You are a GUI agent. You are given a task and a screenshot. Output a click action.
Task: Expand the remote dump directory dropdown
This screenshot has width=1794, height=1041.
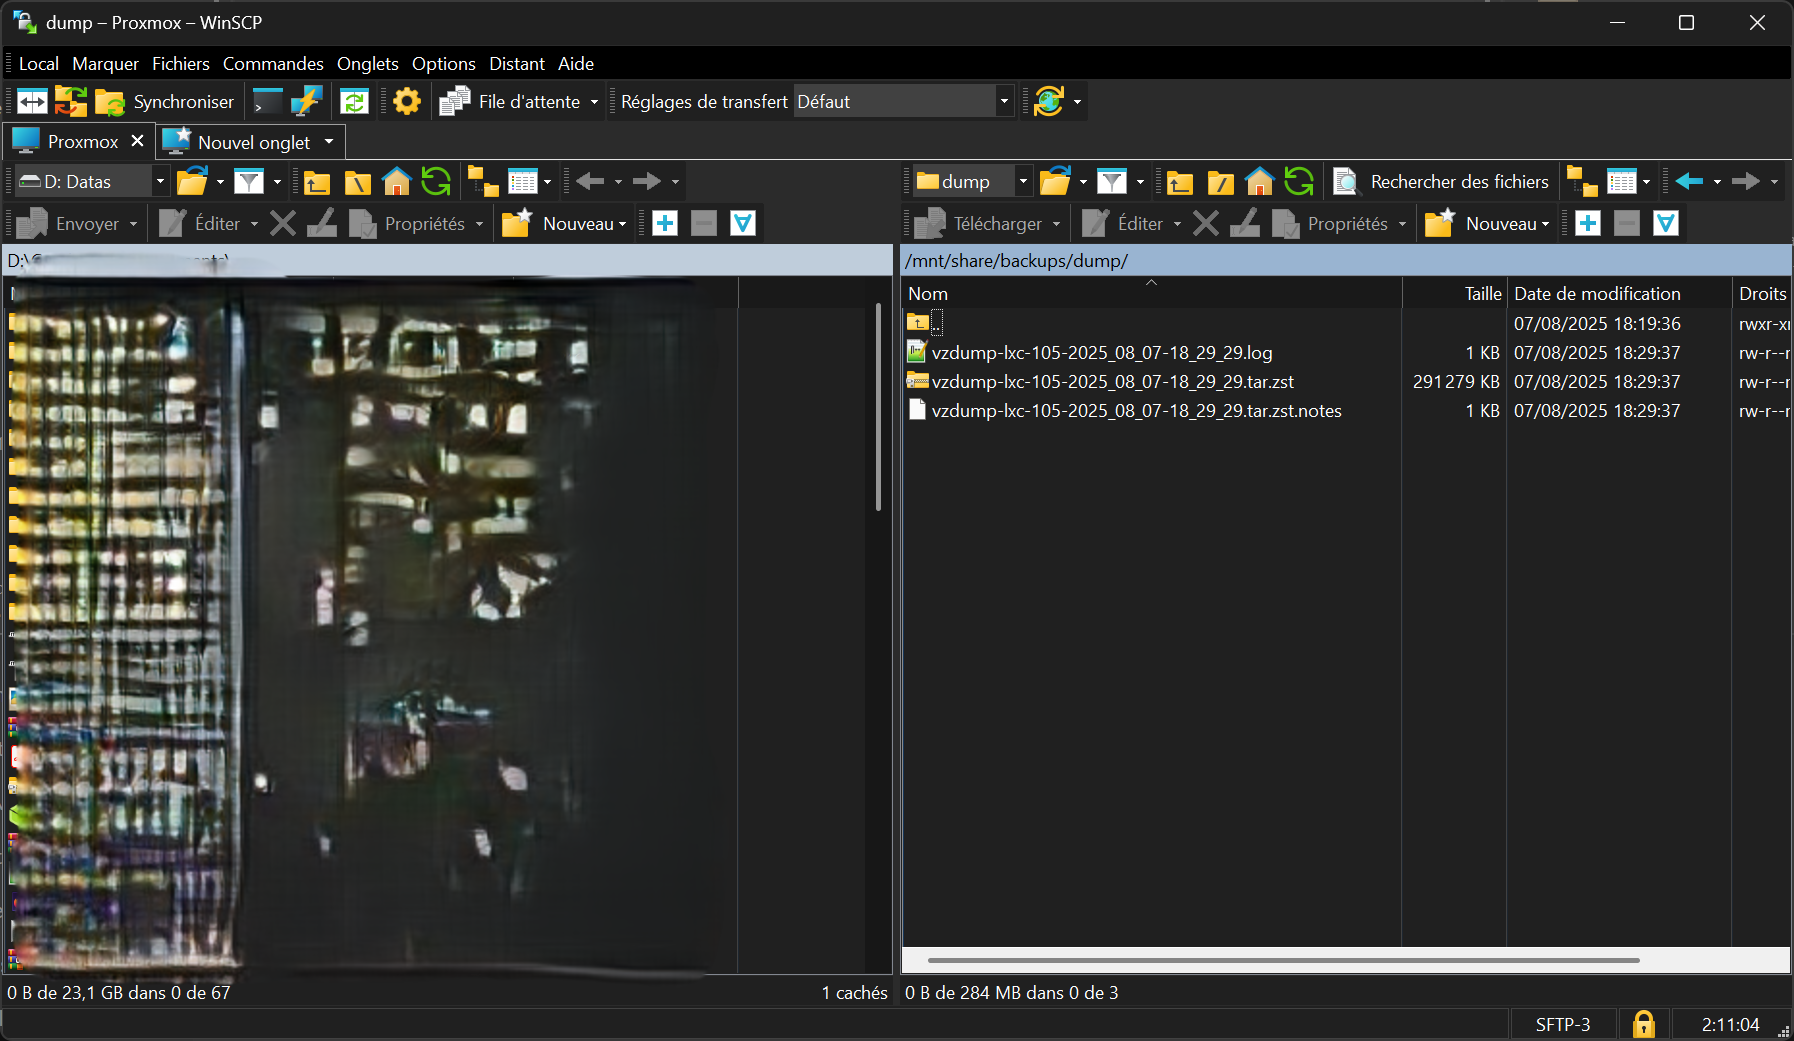1022,182
